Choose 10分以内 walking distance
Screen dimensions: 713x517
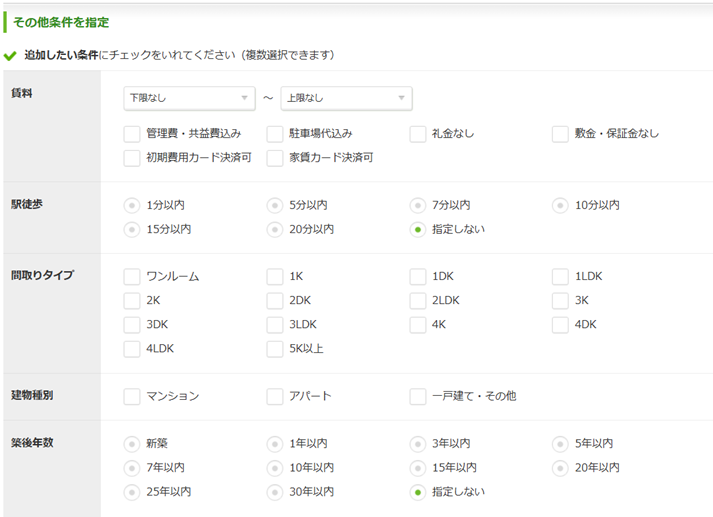559,205
